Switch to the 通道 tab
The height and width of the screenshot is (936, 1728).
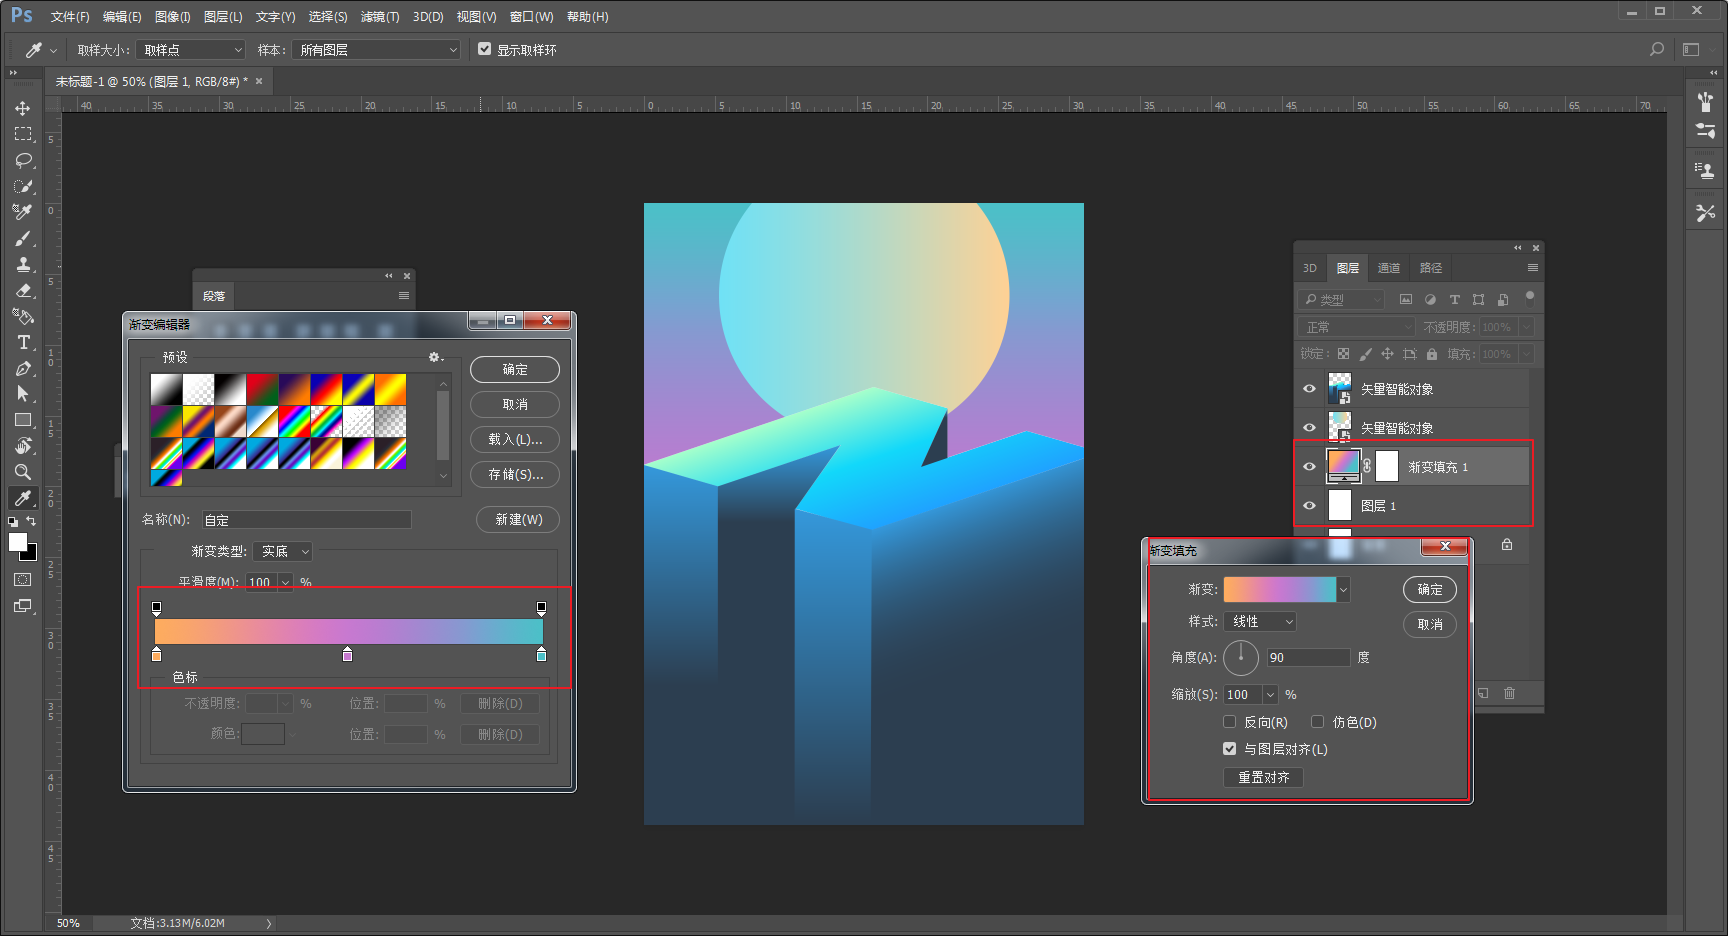point(1389,268)
